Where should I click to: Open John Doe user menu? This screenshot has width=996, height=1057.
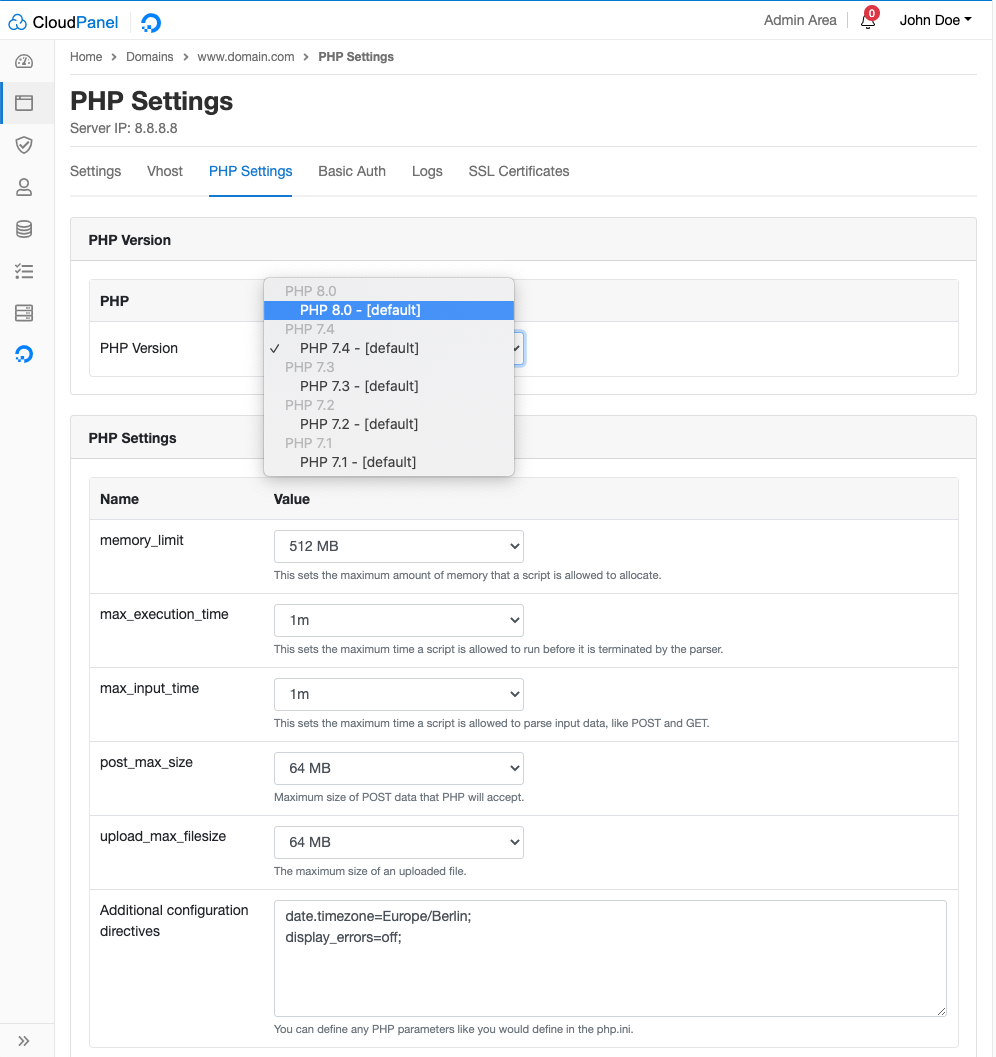(x=935, y=20)
